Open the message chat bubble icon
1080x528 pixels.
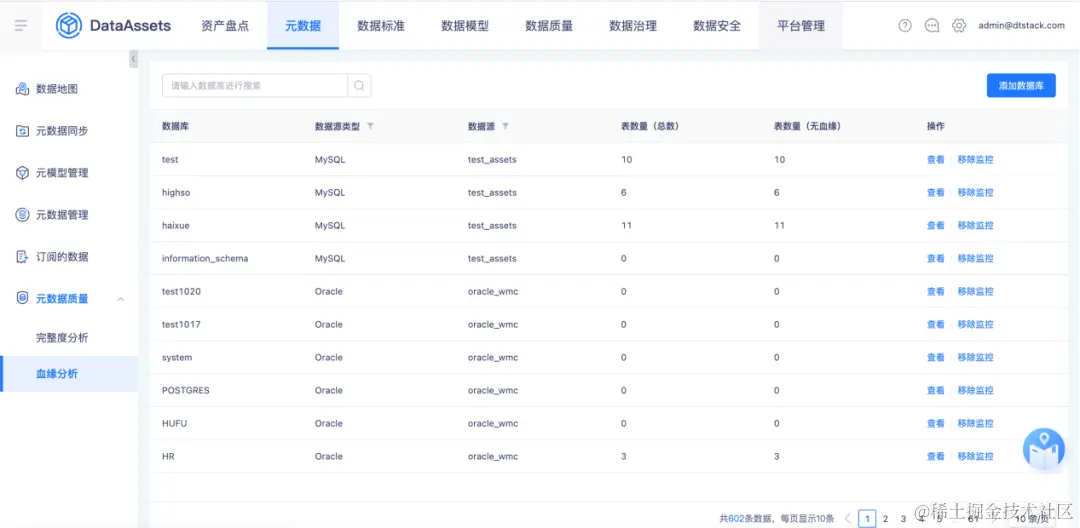pos(932,25)
